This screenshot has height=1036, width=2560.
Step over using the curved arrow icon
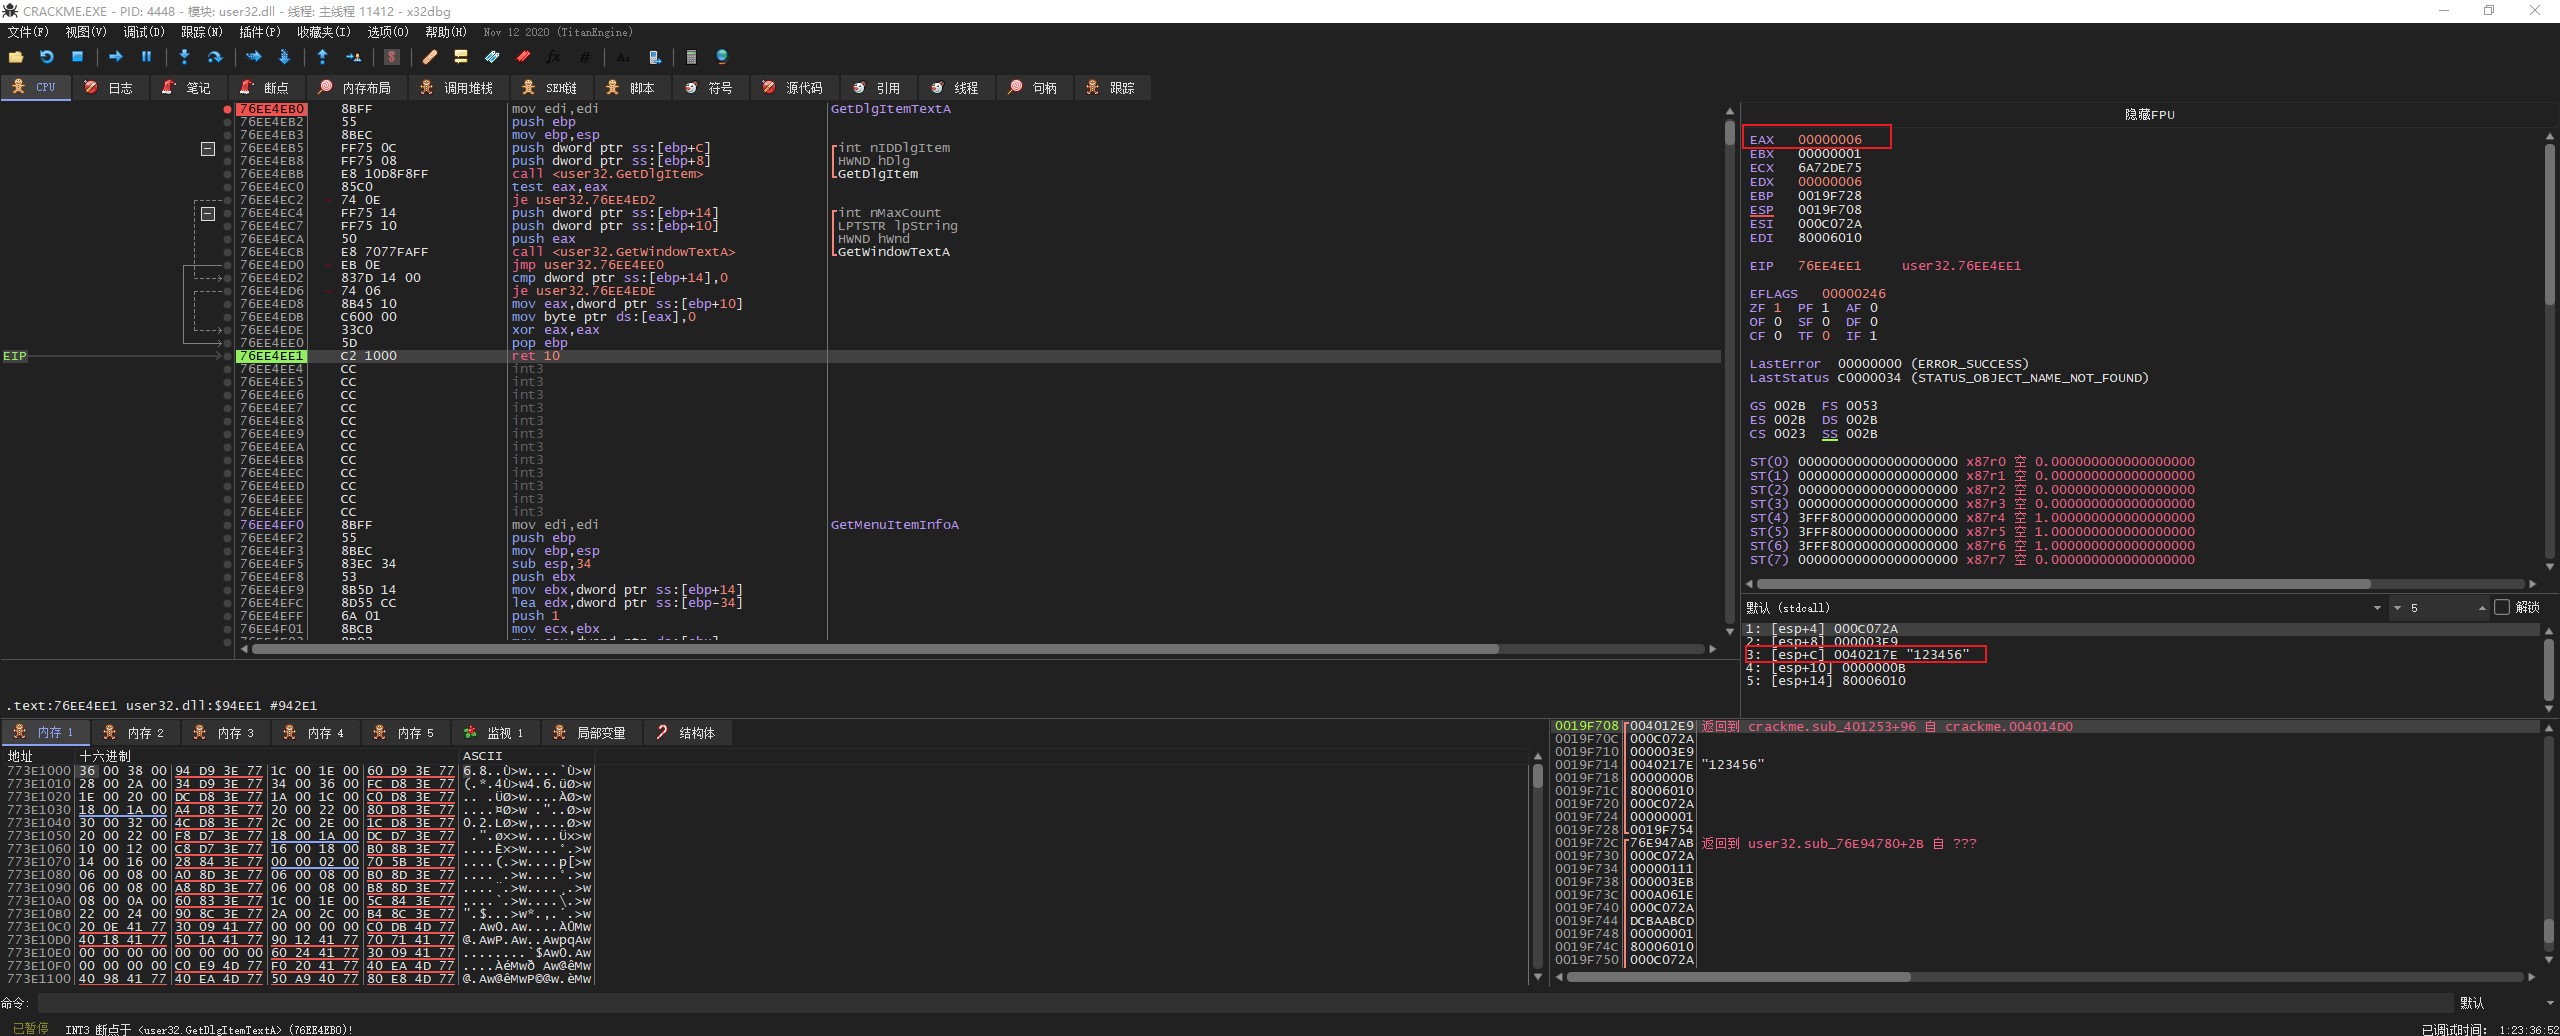(214, 57)
